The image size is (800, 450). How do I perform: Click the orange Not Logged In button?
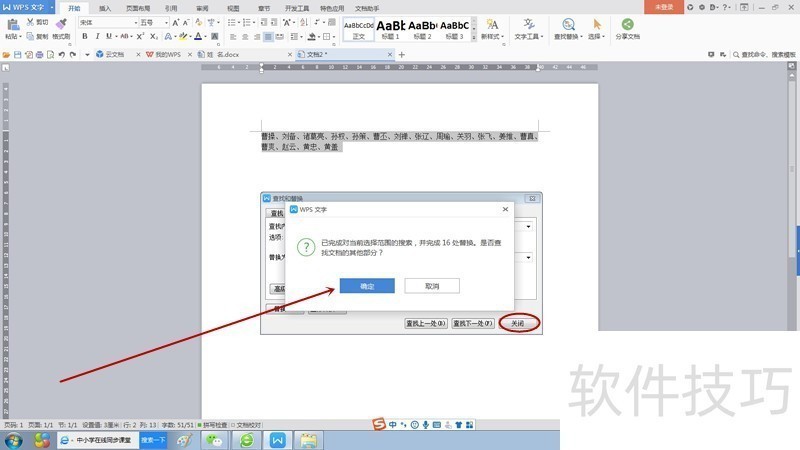(664, 7)
